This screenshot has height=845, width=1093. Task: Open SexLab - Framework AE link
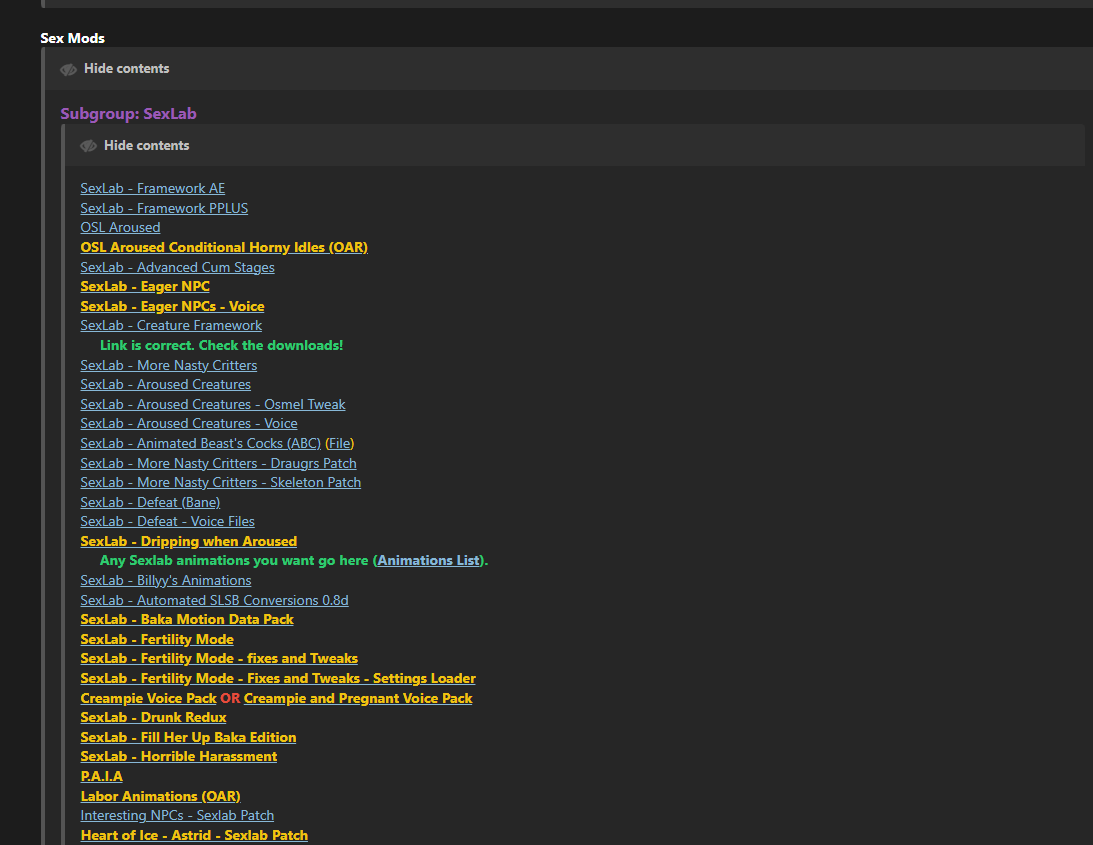[153, 188]
